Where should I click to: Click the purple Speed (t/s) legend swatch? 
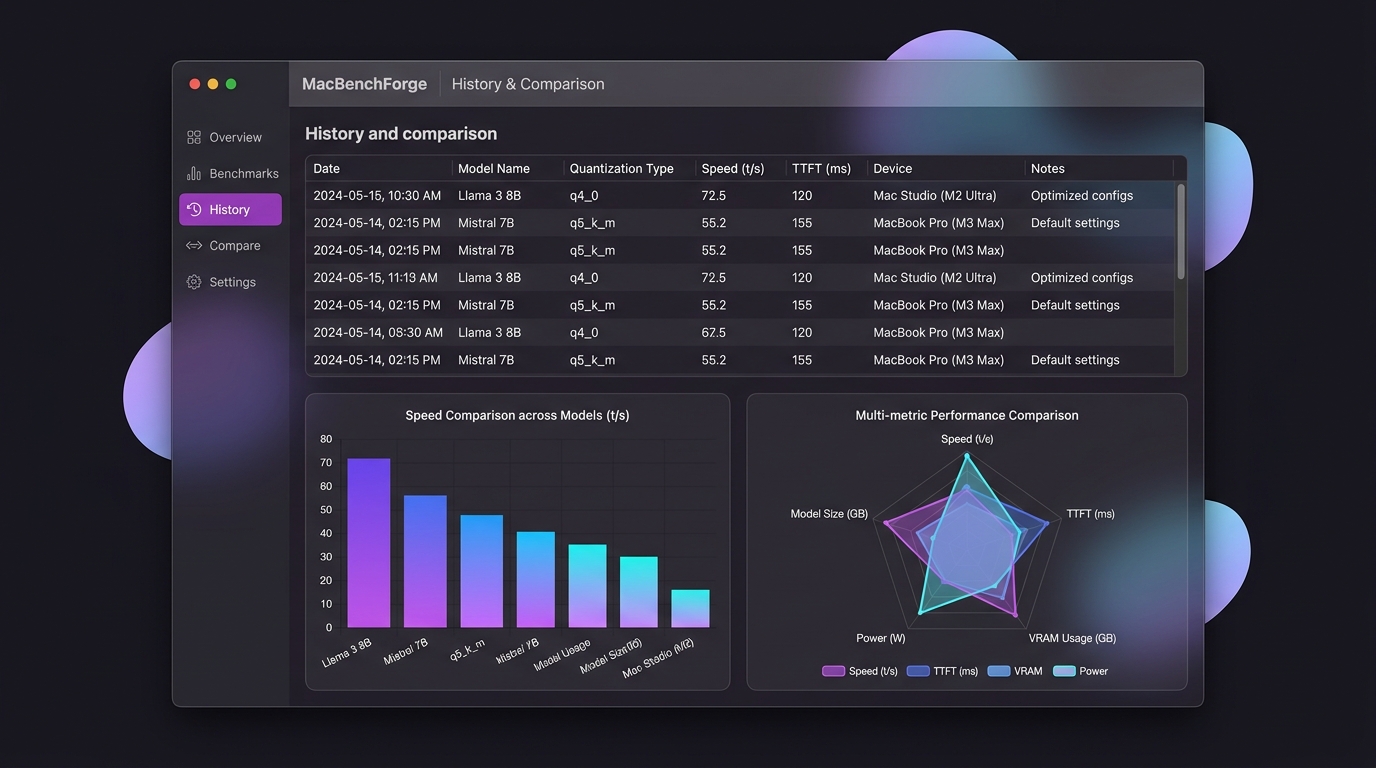click(x=834, y=671)
